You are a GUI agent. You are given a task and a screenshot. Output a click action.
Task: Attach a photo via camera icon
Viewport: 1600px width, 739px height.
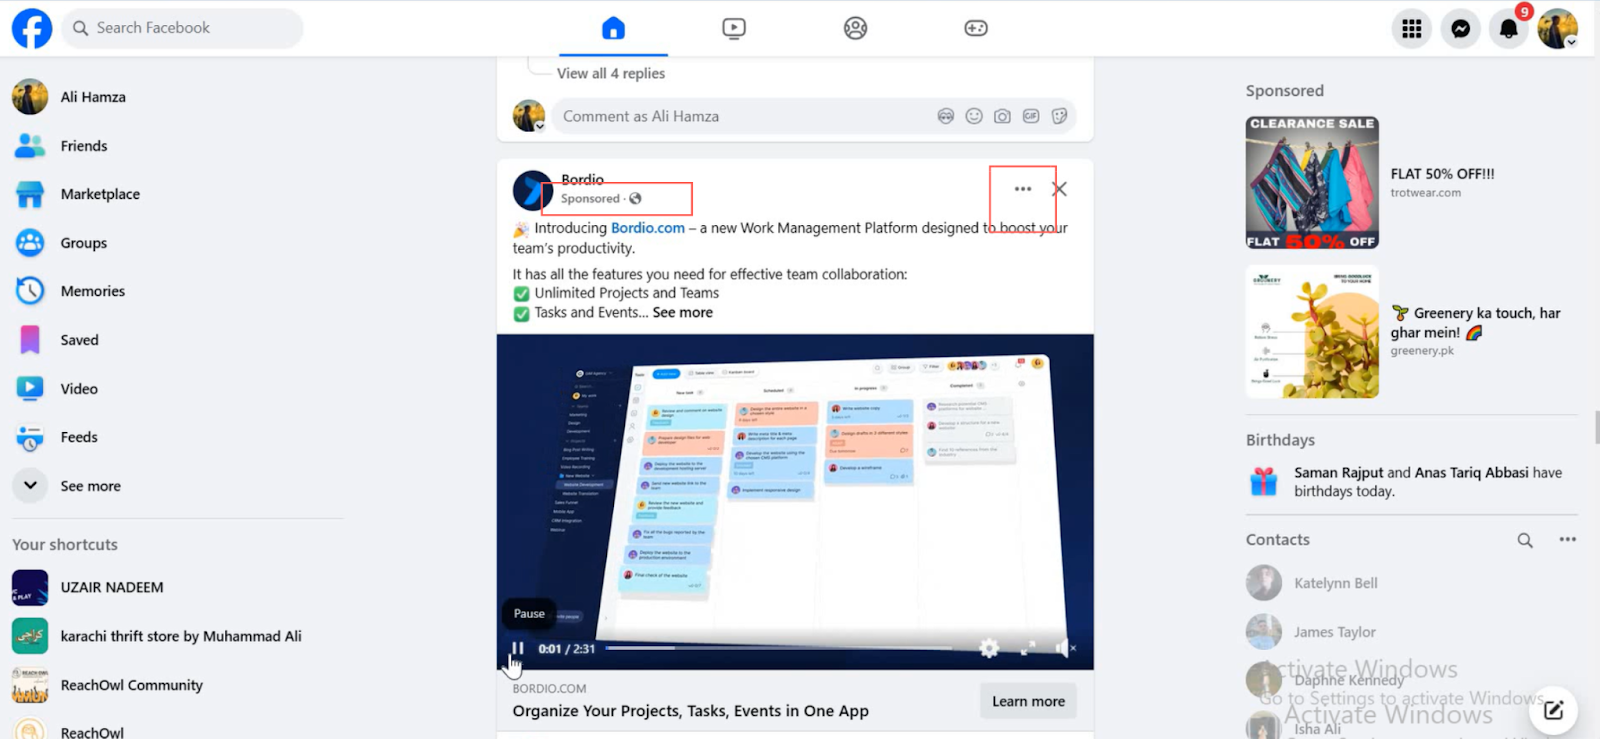tap(1002, 116)
